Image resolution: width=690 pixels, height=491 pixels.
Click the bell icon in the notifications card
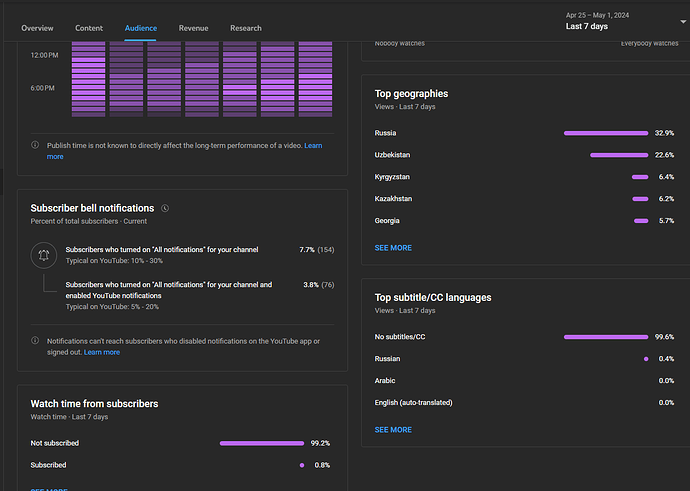click(x=43, y=255)
